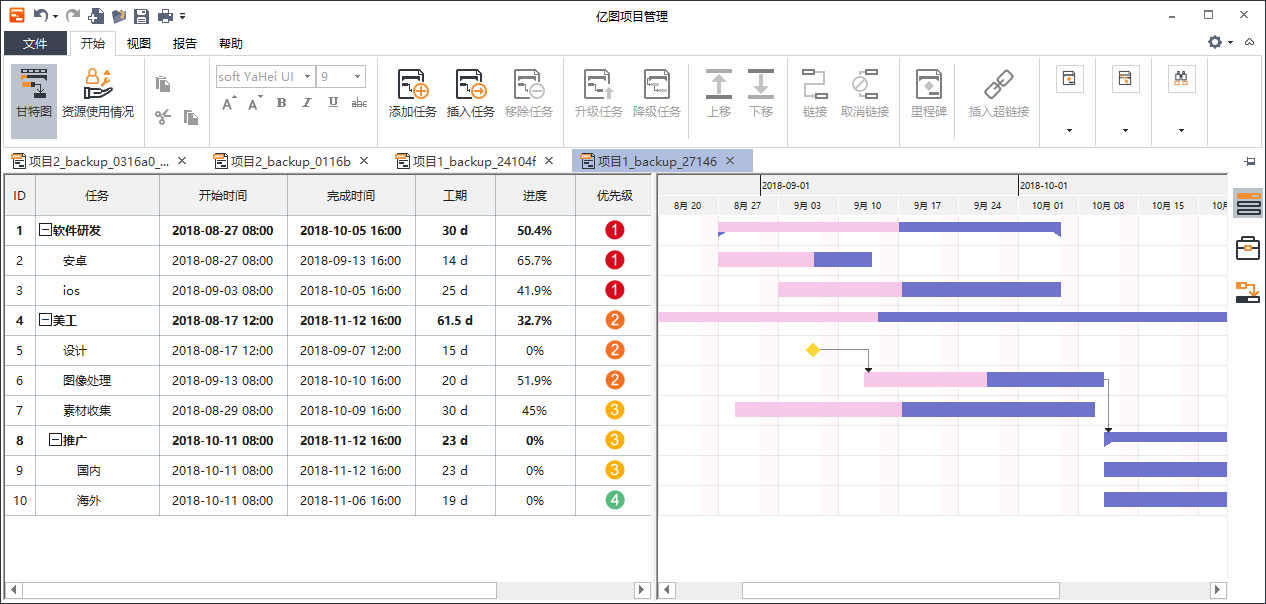Click the Undo arrow icon
This screenshot has width=1266, height=604.
[x=40, y=16]
